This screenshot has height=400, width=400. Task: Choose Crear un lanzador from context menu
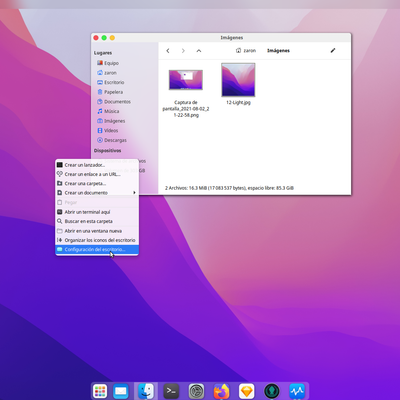point(97,165)
